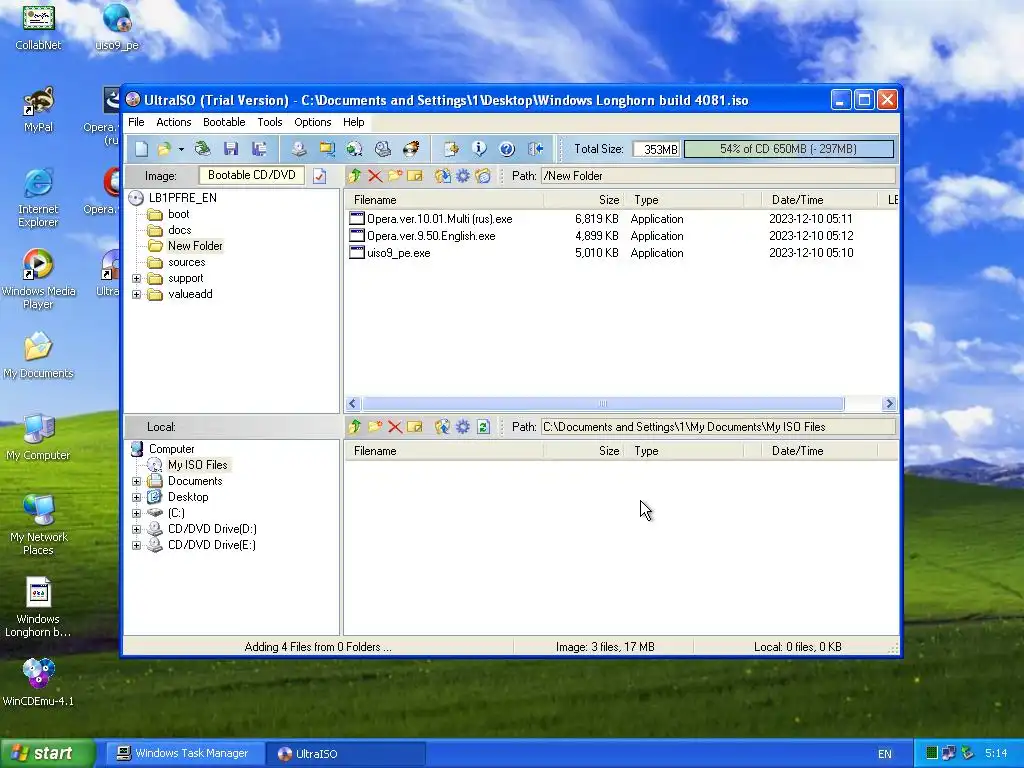This screenshot has height=768, width=1024.
Task: Open the Bootable menu
Action: coord(224,122)
